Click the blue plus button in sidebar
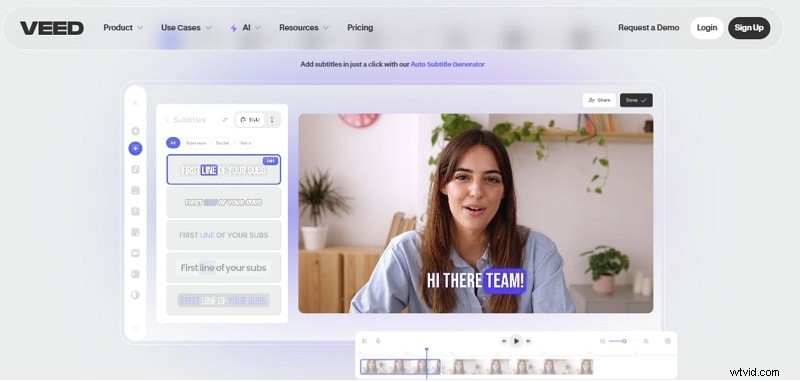 point(135,148)
